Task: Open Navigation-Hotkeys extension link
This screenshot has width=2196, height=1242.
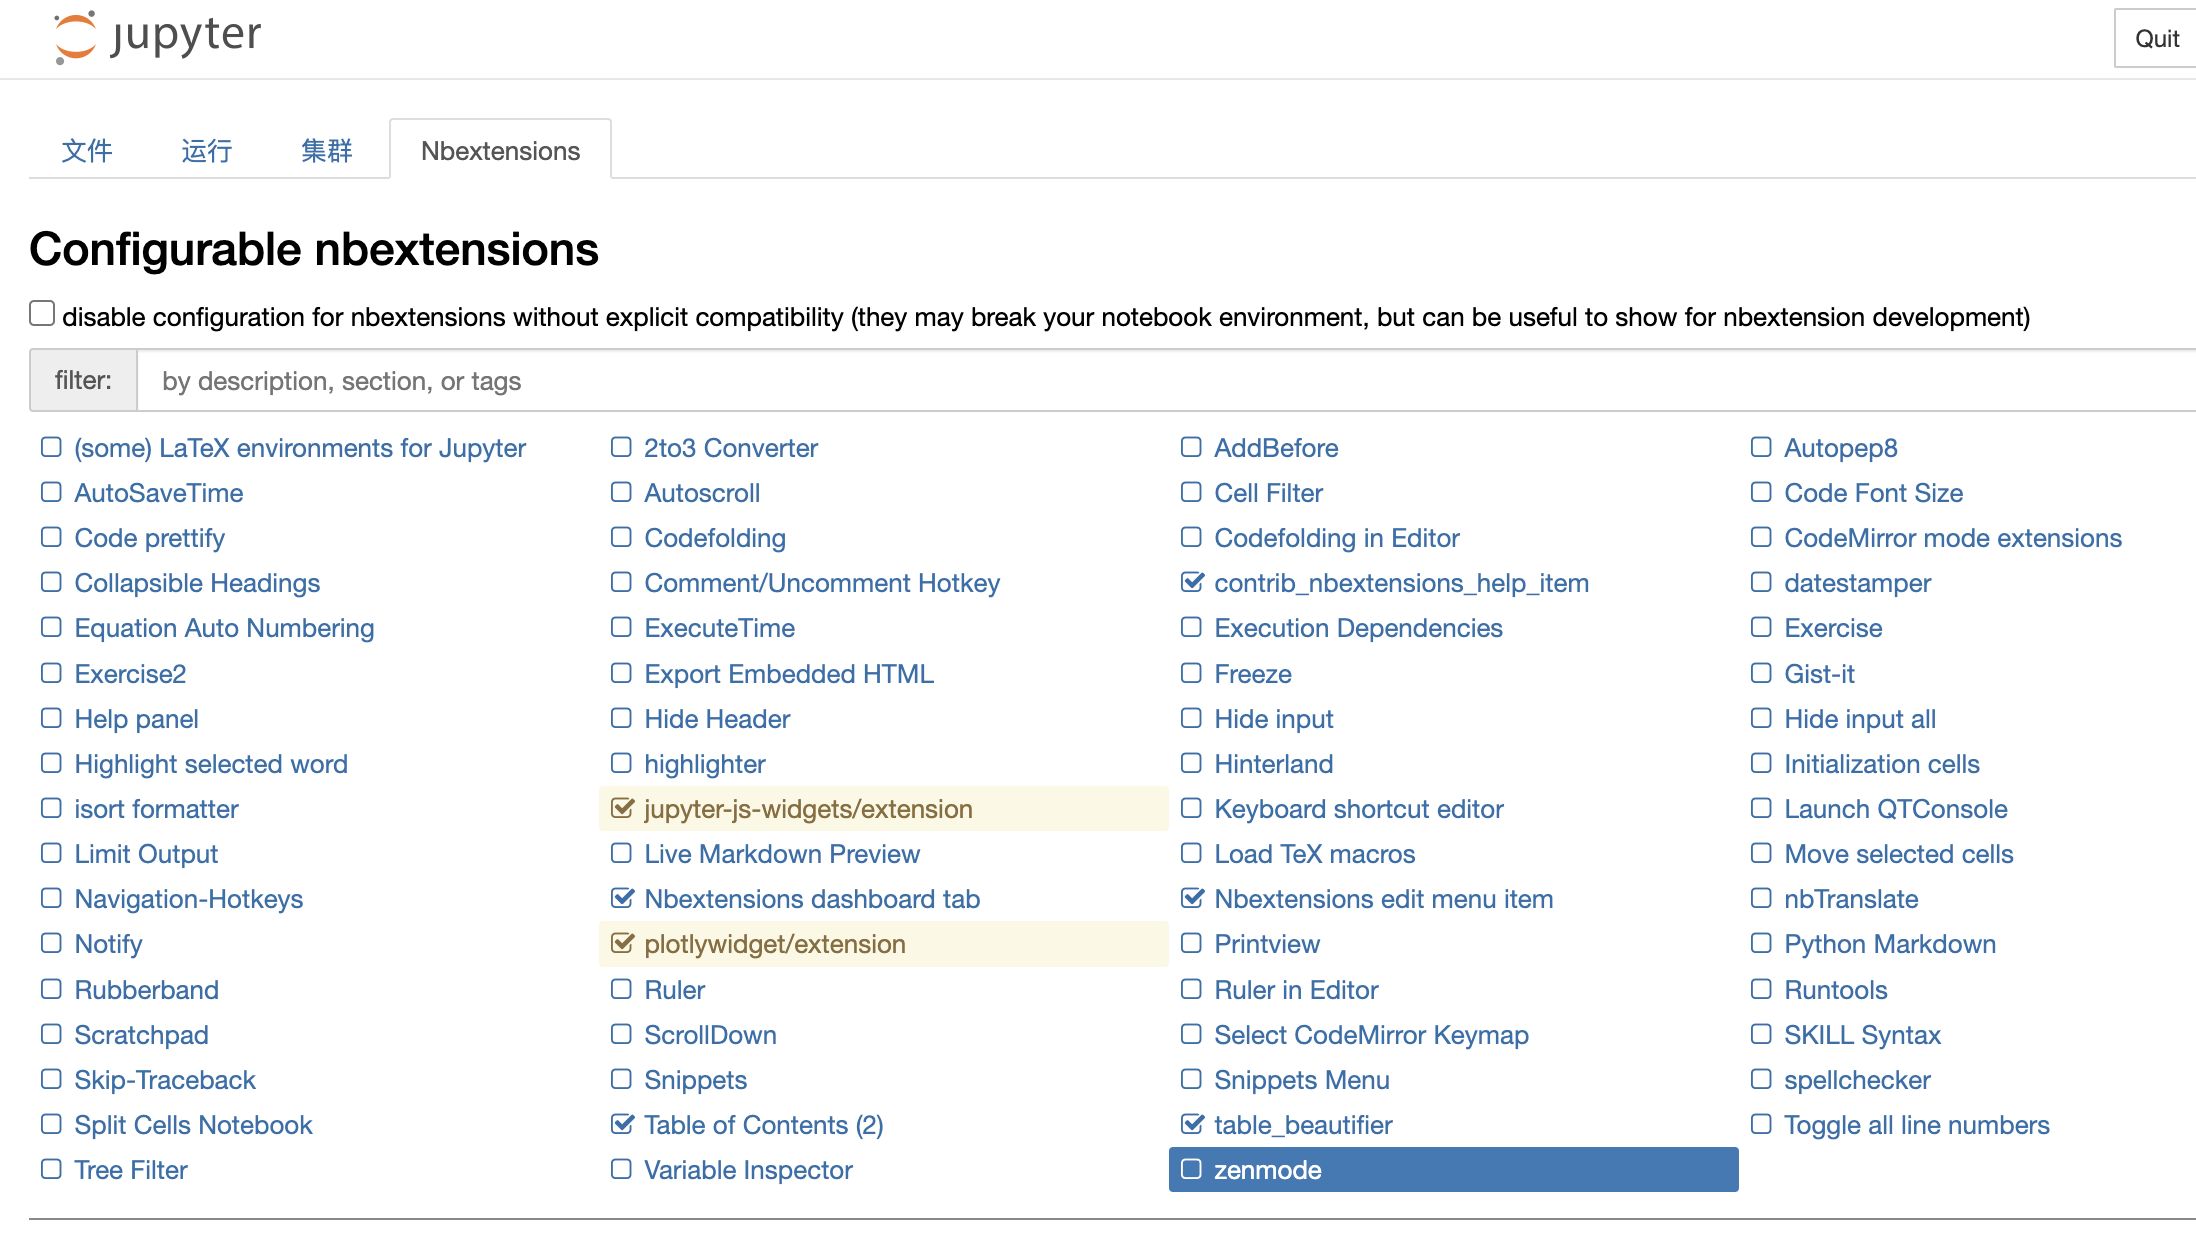Action: click(x=189, y=899)
